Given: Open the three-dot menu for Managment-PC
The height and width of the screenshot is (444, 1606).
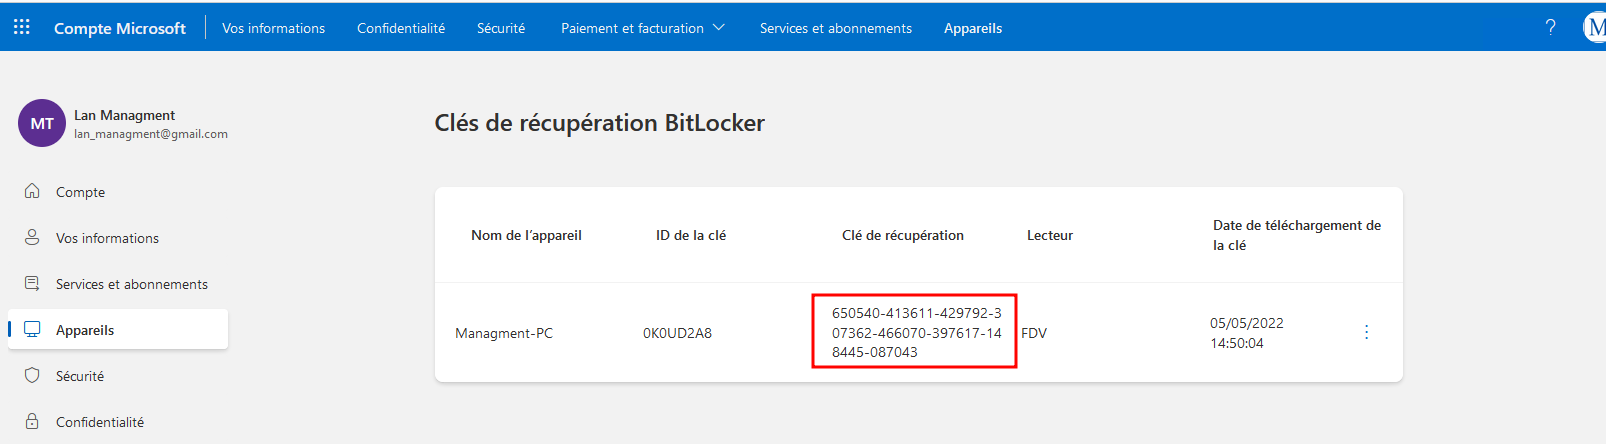Looking at the screenshot, I should coord(1366,332).
